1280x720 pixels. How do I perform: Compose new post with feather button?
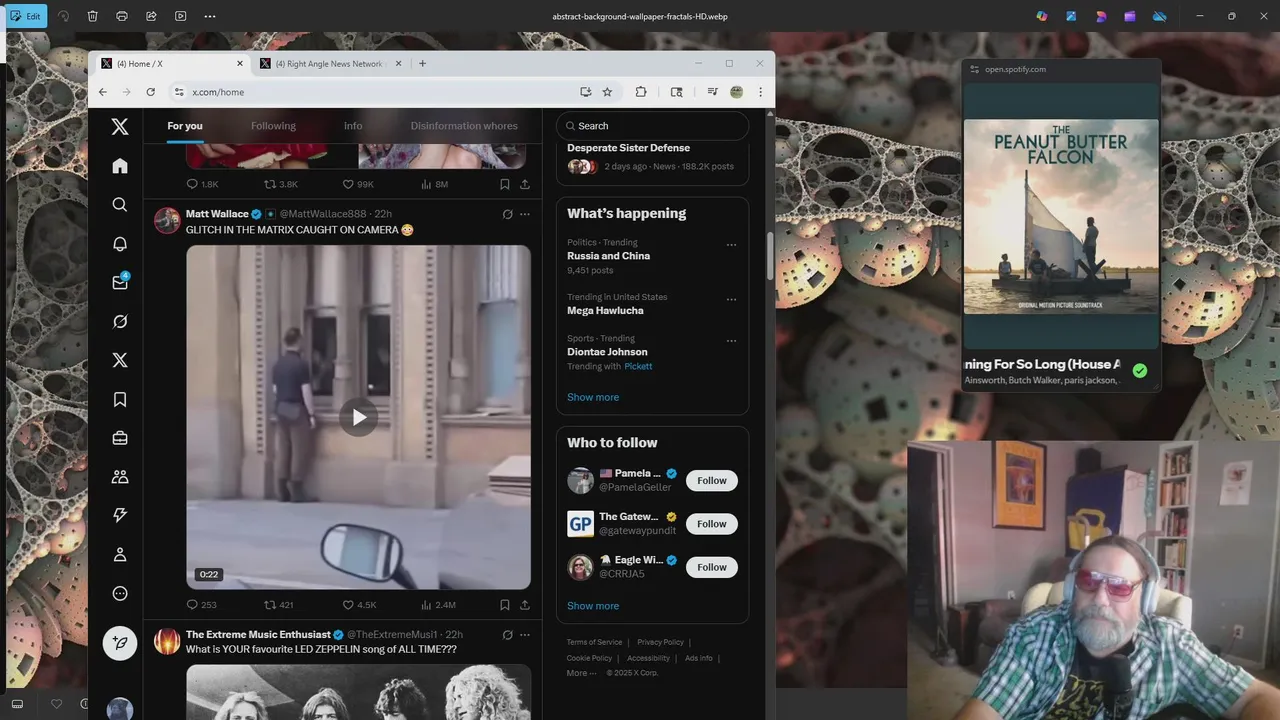120,643
